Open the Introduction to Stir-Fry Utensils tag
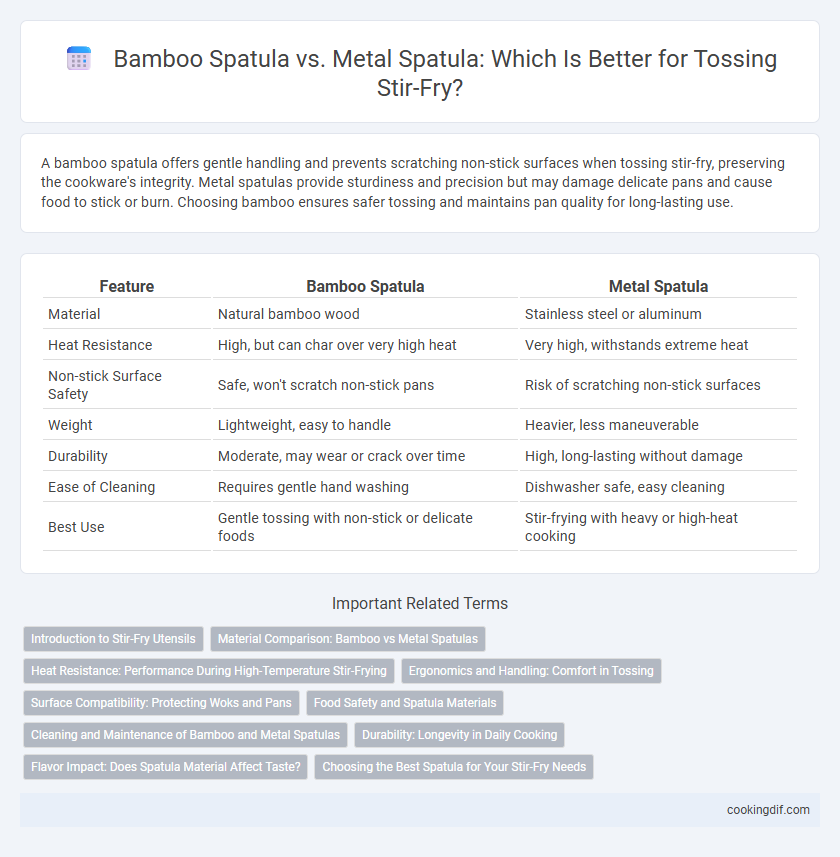The height and width of the screenshot is (857, 840). coord(113,638)
